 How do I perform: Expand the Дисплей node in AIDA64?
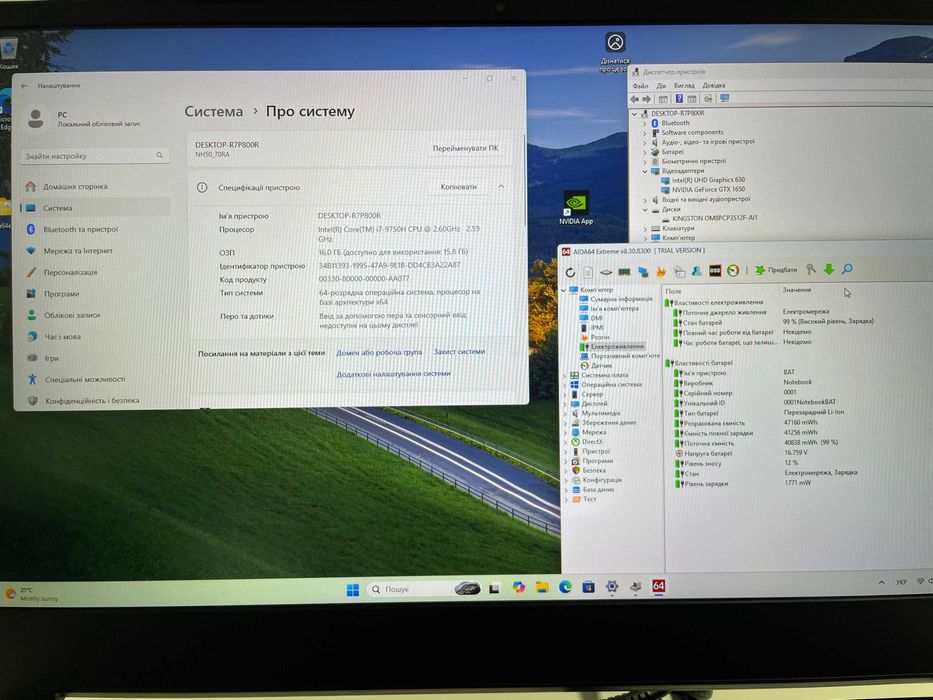[x=565, y=404]
